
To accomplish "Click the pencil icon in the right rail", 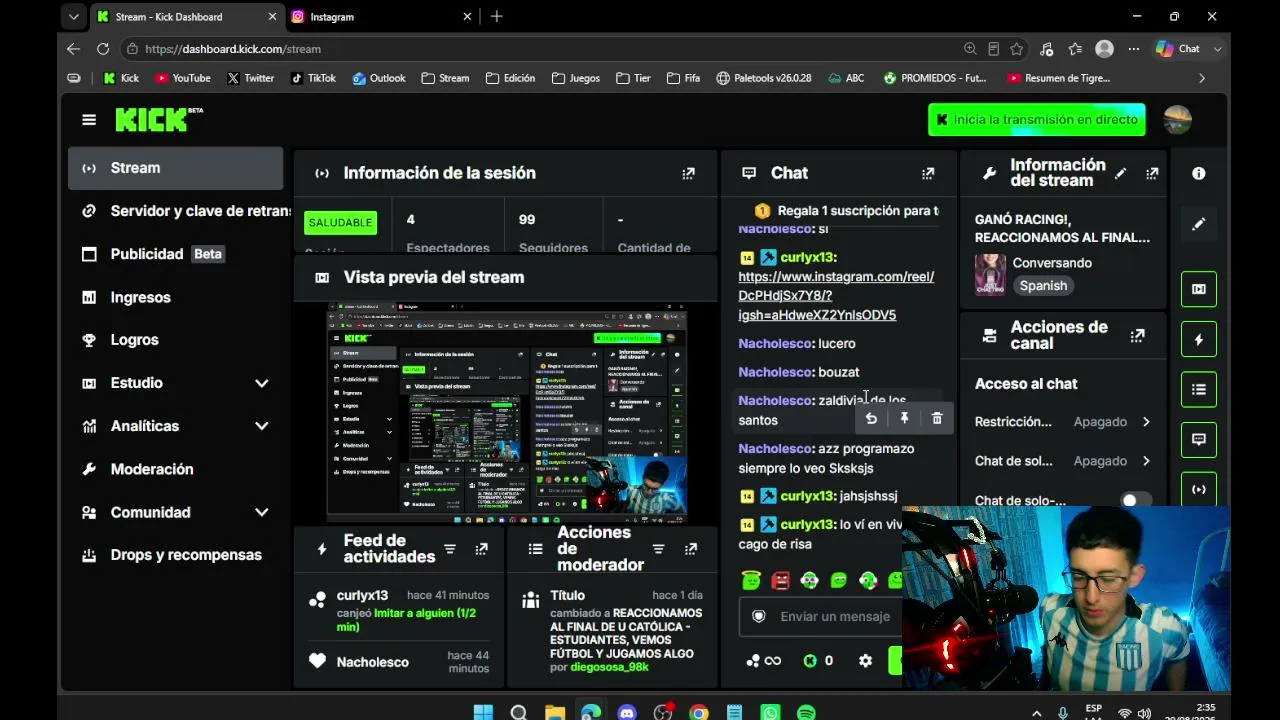I will (x=1199, y=224).
